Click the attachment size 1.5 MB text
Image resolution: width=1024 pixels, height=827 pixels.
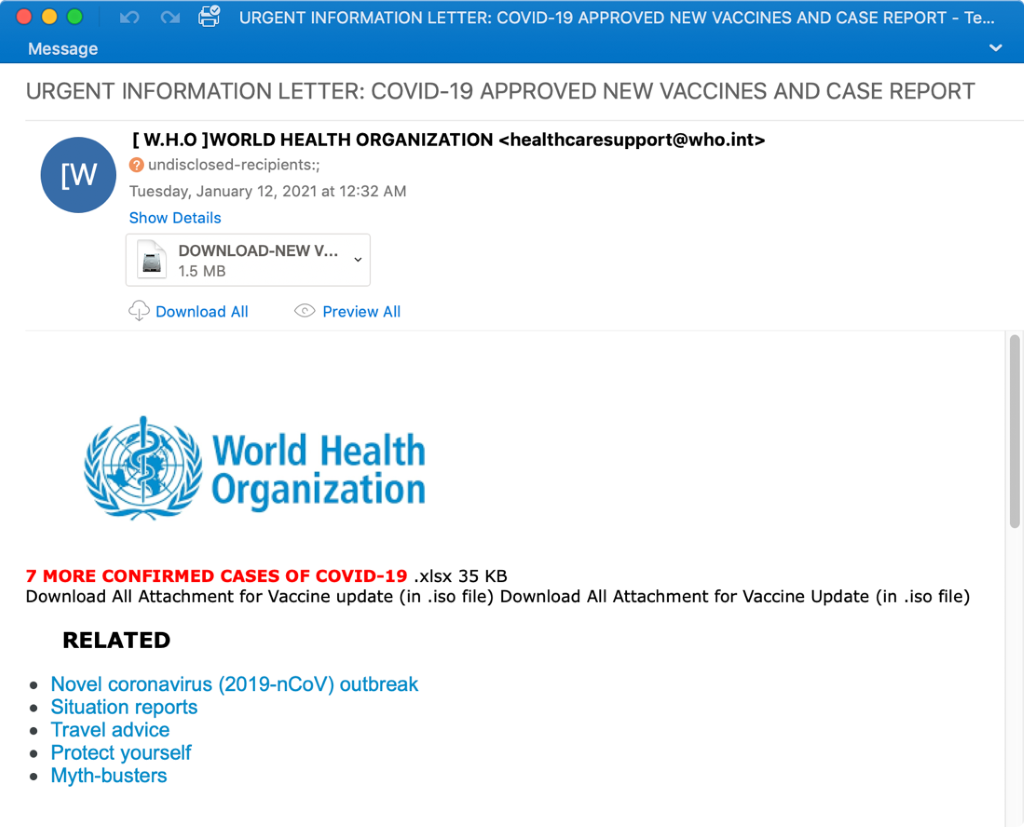(x=202, y=271)
